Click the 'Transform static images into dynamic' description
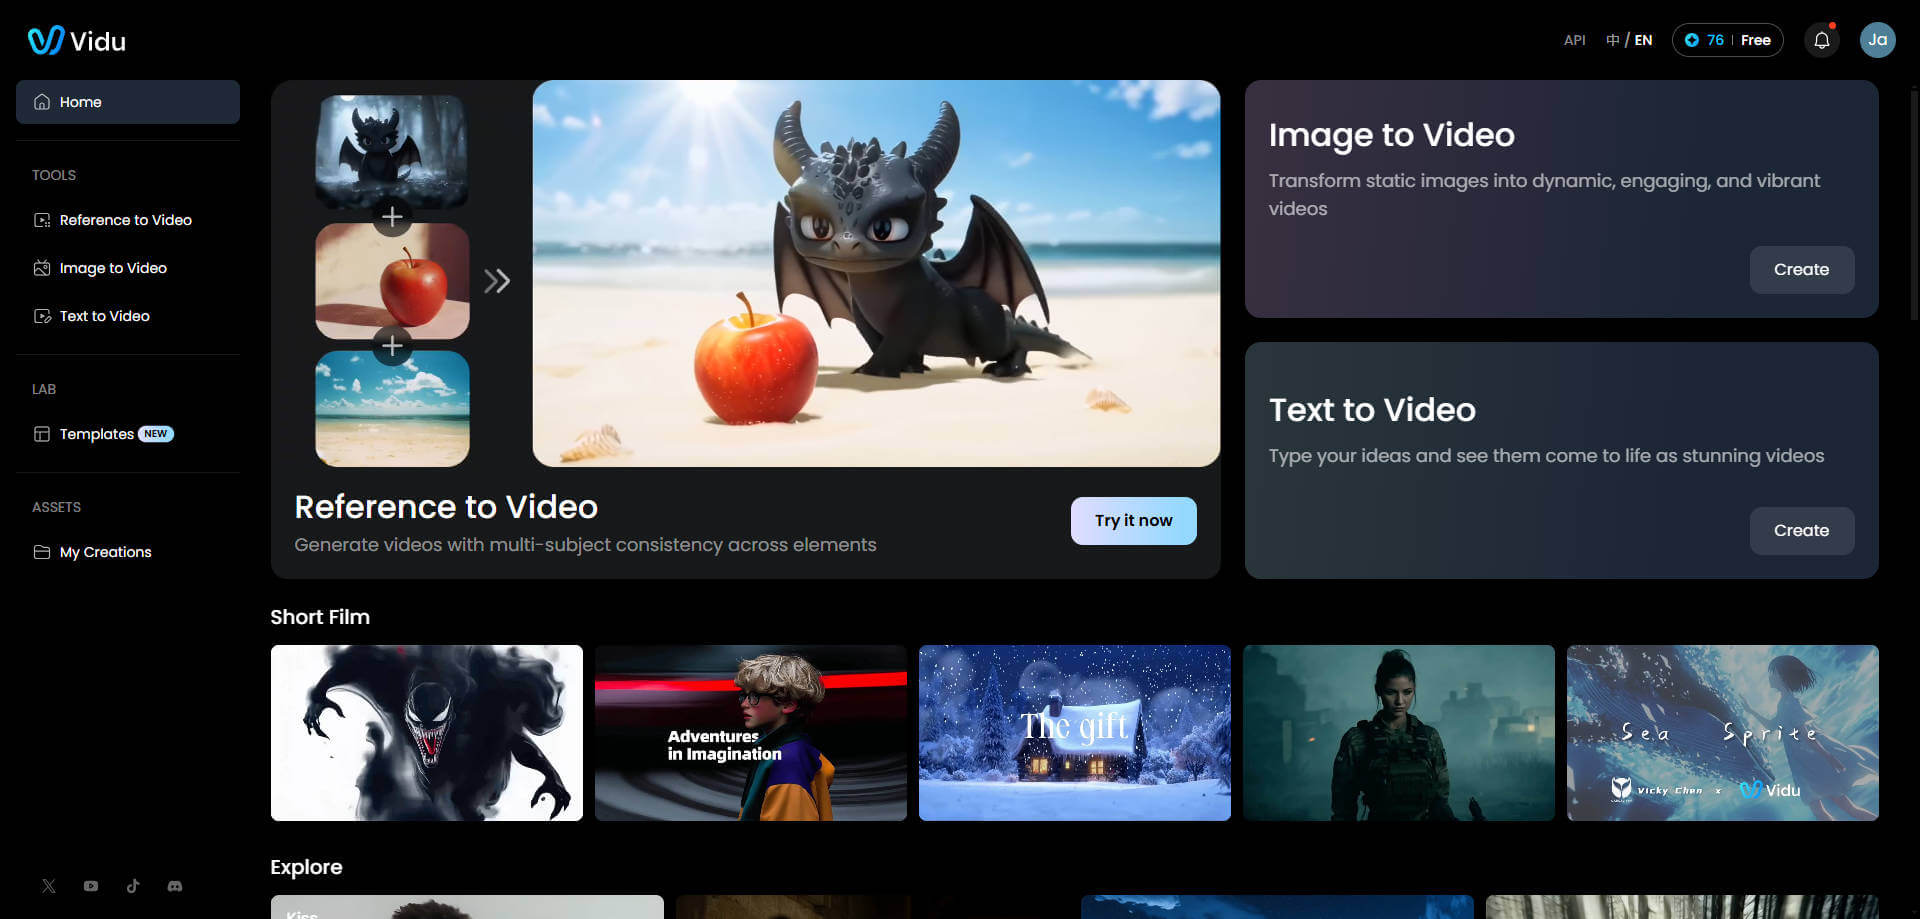Viewport: 1920px width, 919px height. [x=1544, y=195]
